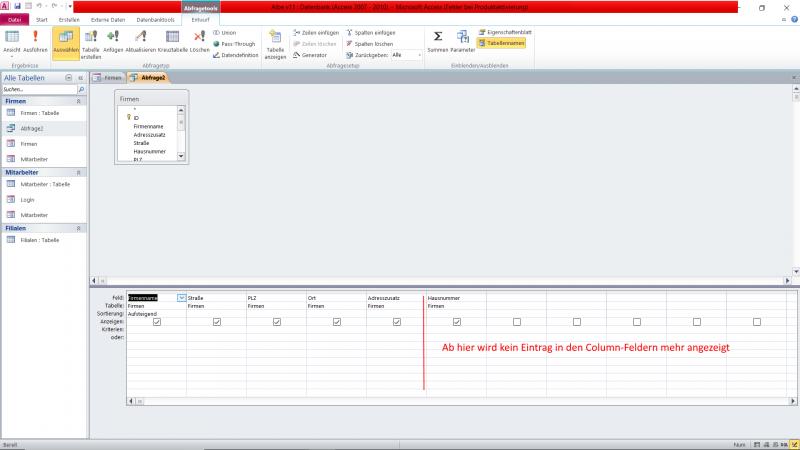The image size is (800, 450).
Task: Select Firmenname in Firmen field list
Action: [148, 127]
